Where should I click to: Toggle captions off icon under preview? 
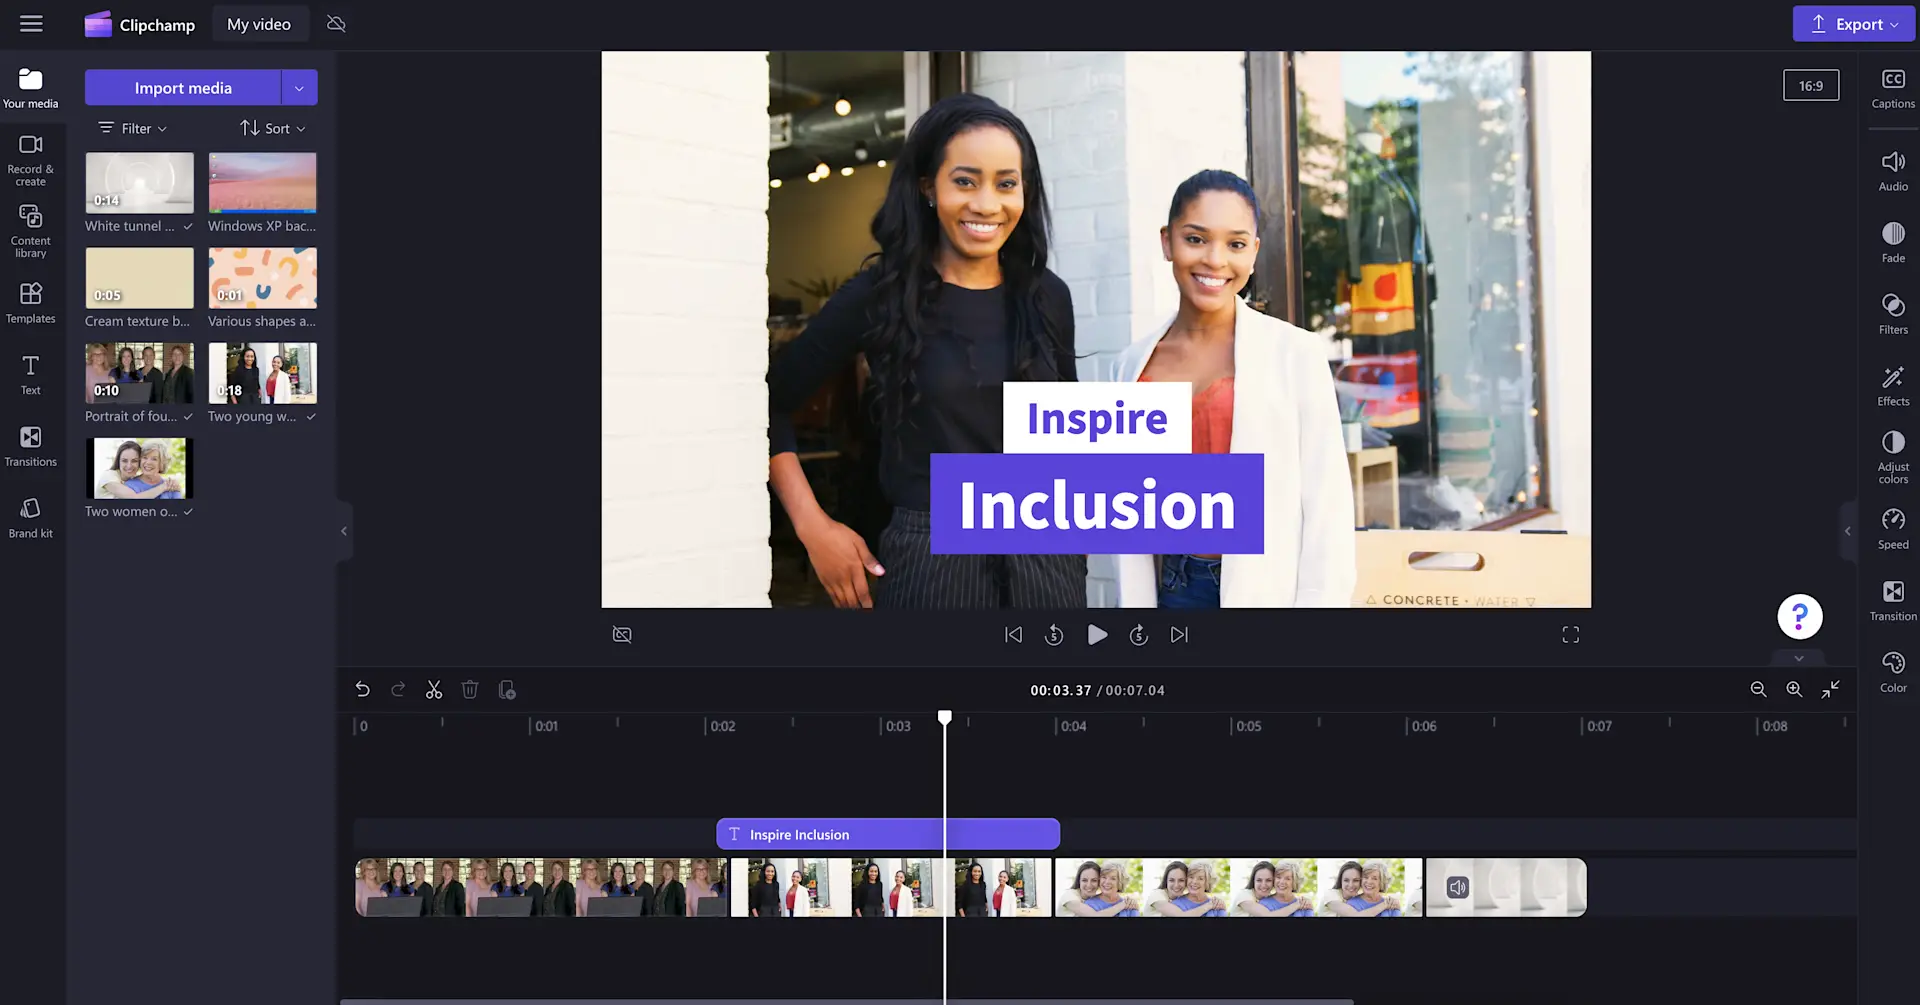pos(622,635)
